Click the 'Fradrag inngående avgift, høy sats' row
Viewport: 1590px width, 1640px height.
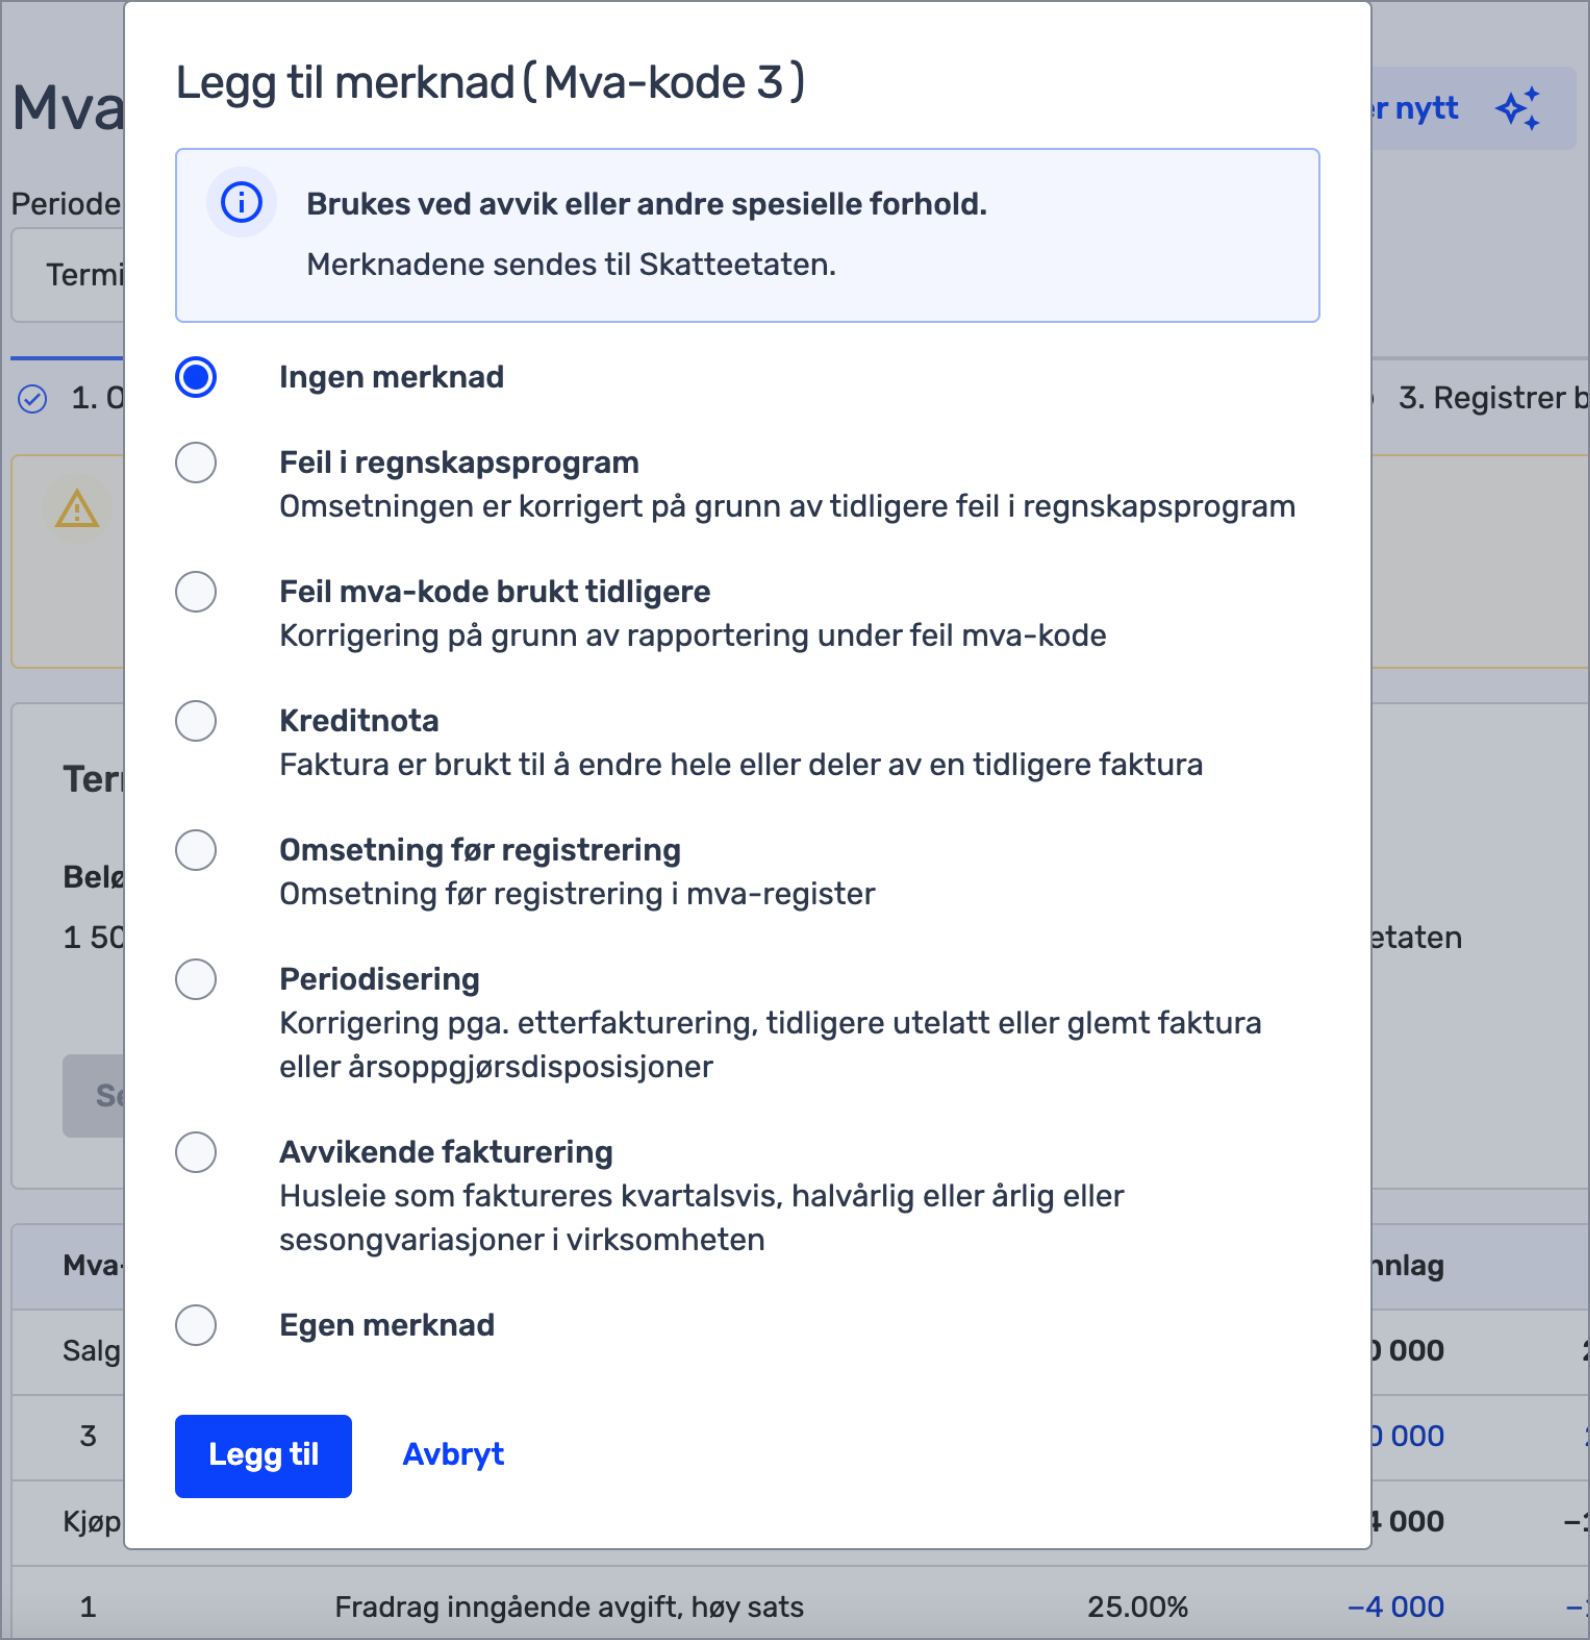point(800,1607)
